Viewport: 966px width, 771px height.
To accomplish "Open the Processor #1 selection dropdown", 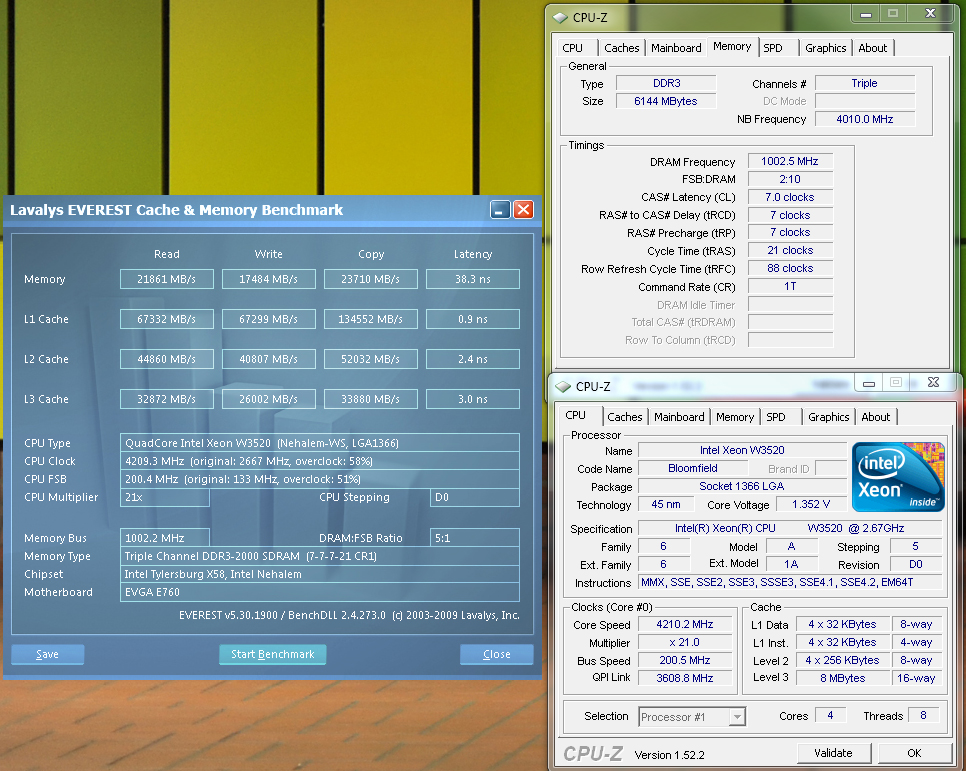I will [737, 717].
